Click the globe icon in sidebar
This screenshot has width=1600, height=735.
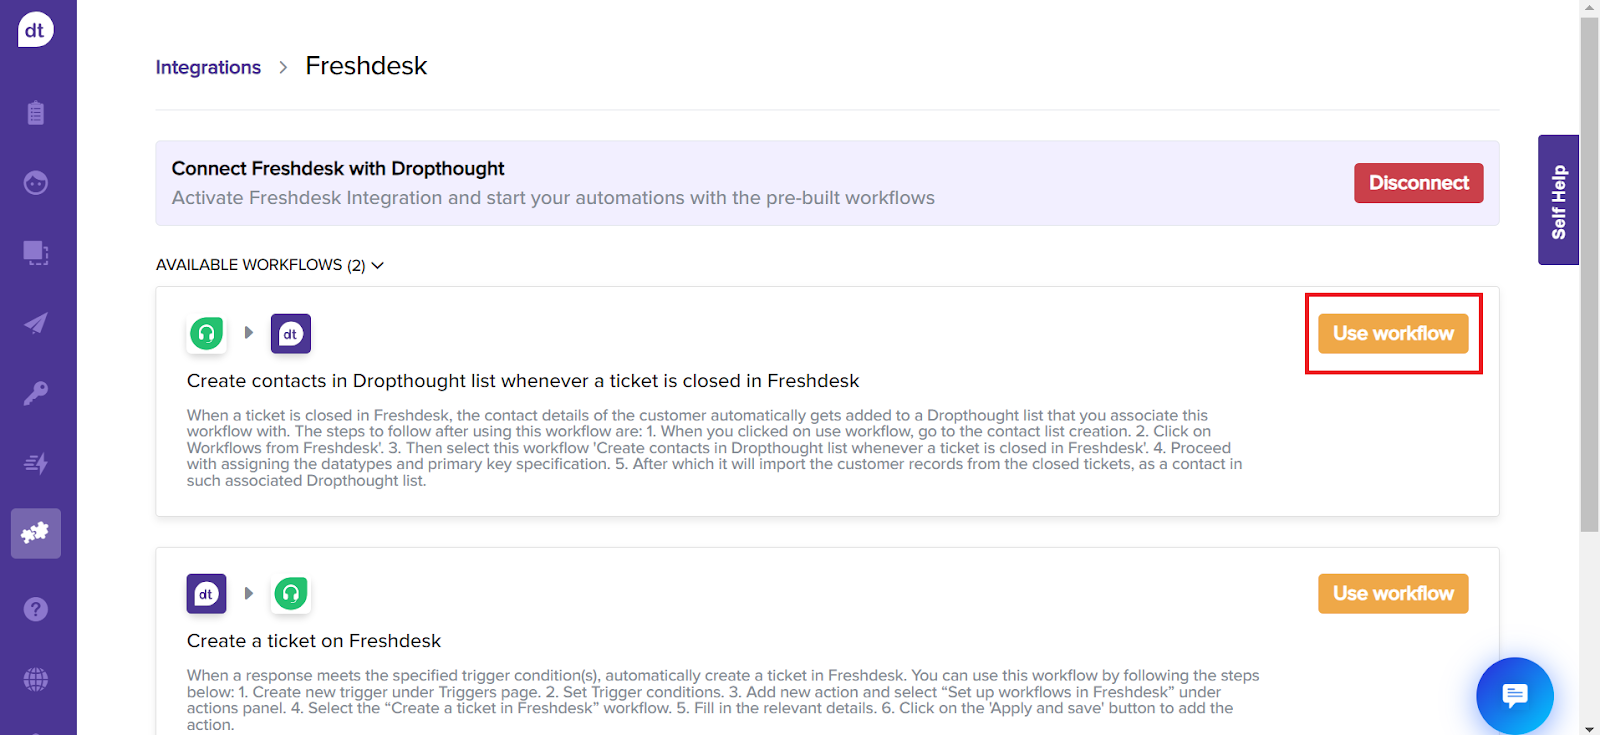[36, 680]
